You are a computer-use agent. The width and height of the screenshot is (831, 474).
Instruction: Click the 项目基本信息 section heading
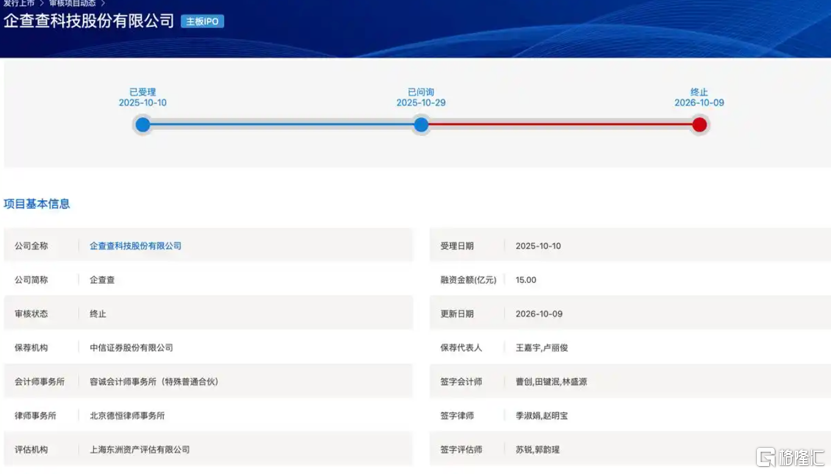[x=37, y=204]
